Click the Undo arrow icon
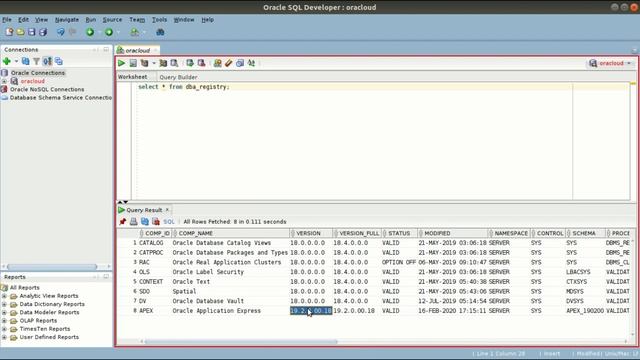This screenshot has height=360, width=640. [x=61, y=32]
